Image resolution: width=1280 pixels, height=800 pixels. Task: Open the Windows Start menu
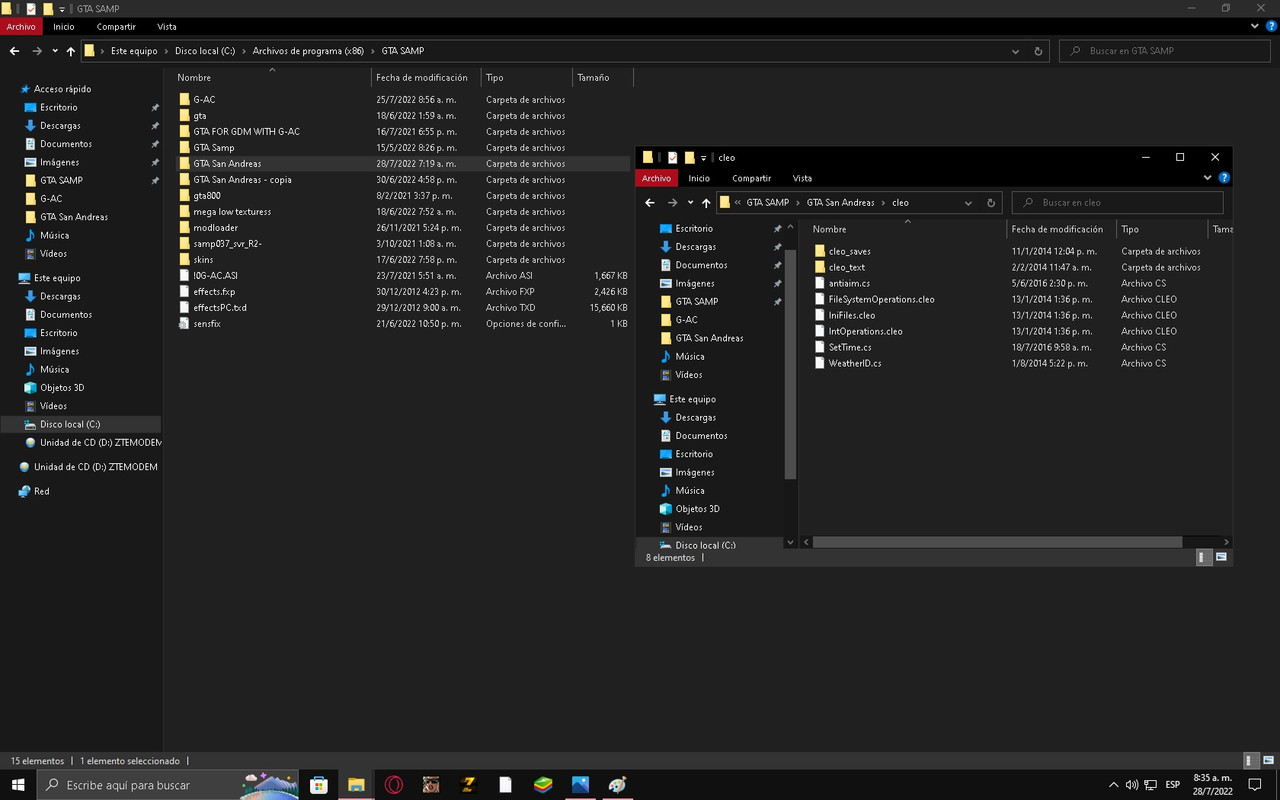pyautogui.click(x=18, y=785)
